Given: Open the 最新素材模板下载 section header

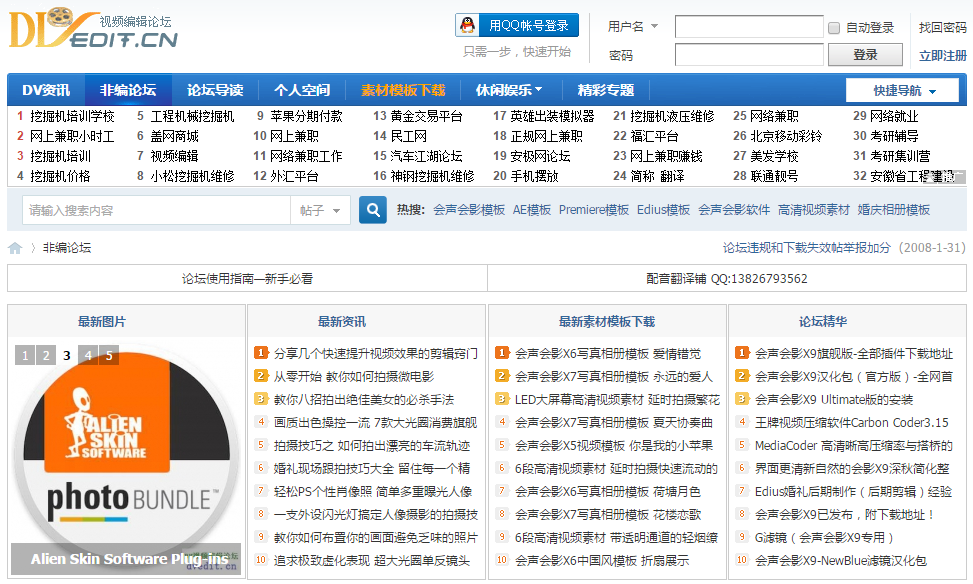Looking at the screenshot, I should coord(607,321).
